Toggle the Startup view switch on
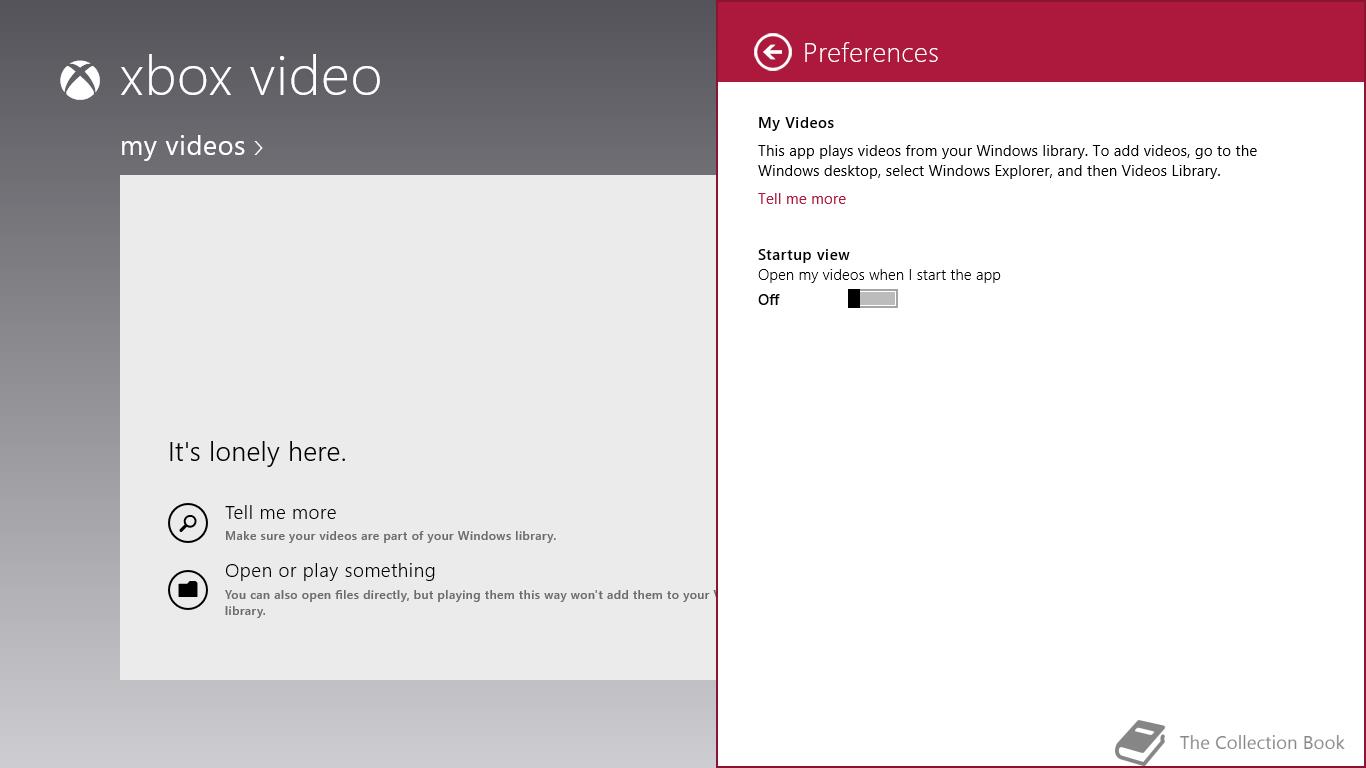This screenshot has width=1366, height=768. (872, 299)
